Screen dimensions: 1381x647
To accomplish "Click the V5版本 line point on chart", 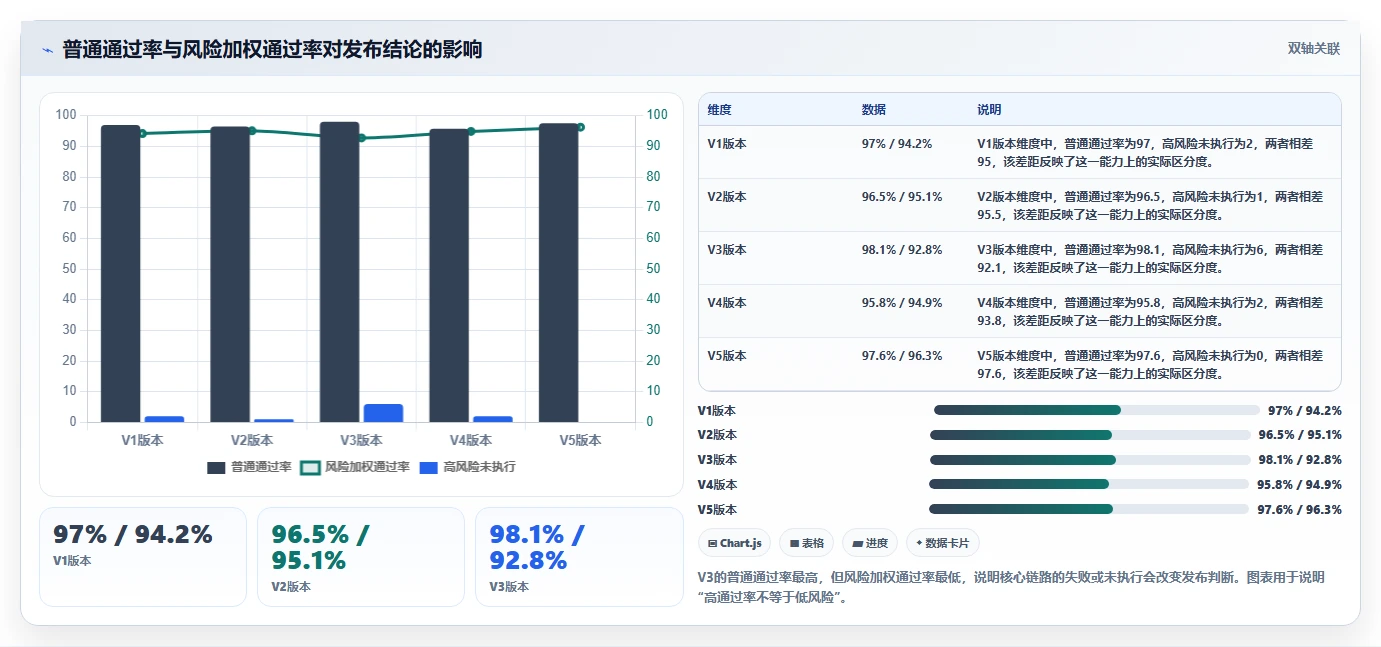I will [x=581, y=127].
